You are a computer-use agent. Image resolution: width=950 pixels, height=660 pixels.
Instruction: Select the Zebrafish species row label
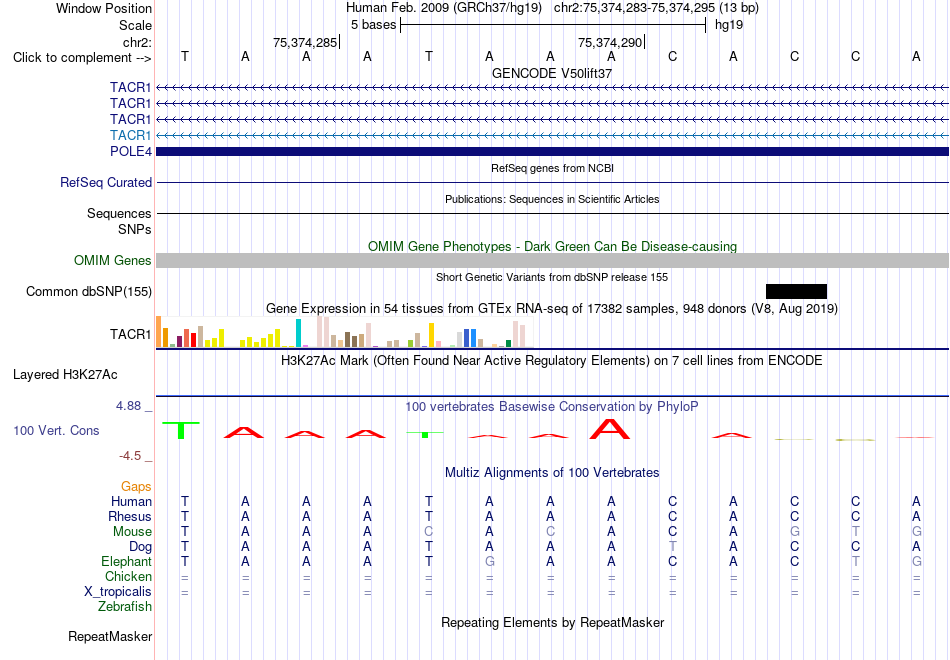(x=125, y=606)
